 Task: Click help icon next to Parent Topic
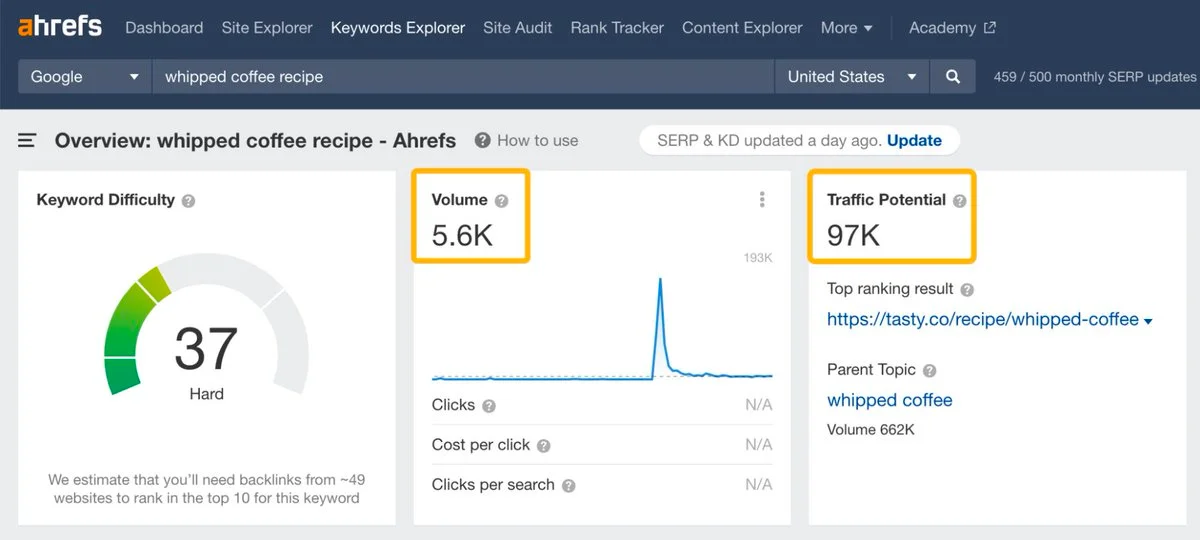coord(930,371)
